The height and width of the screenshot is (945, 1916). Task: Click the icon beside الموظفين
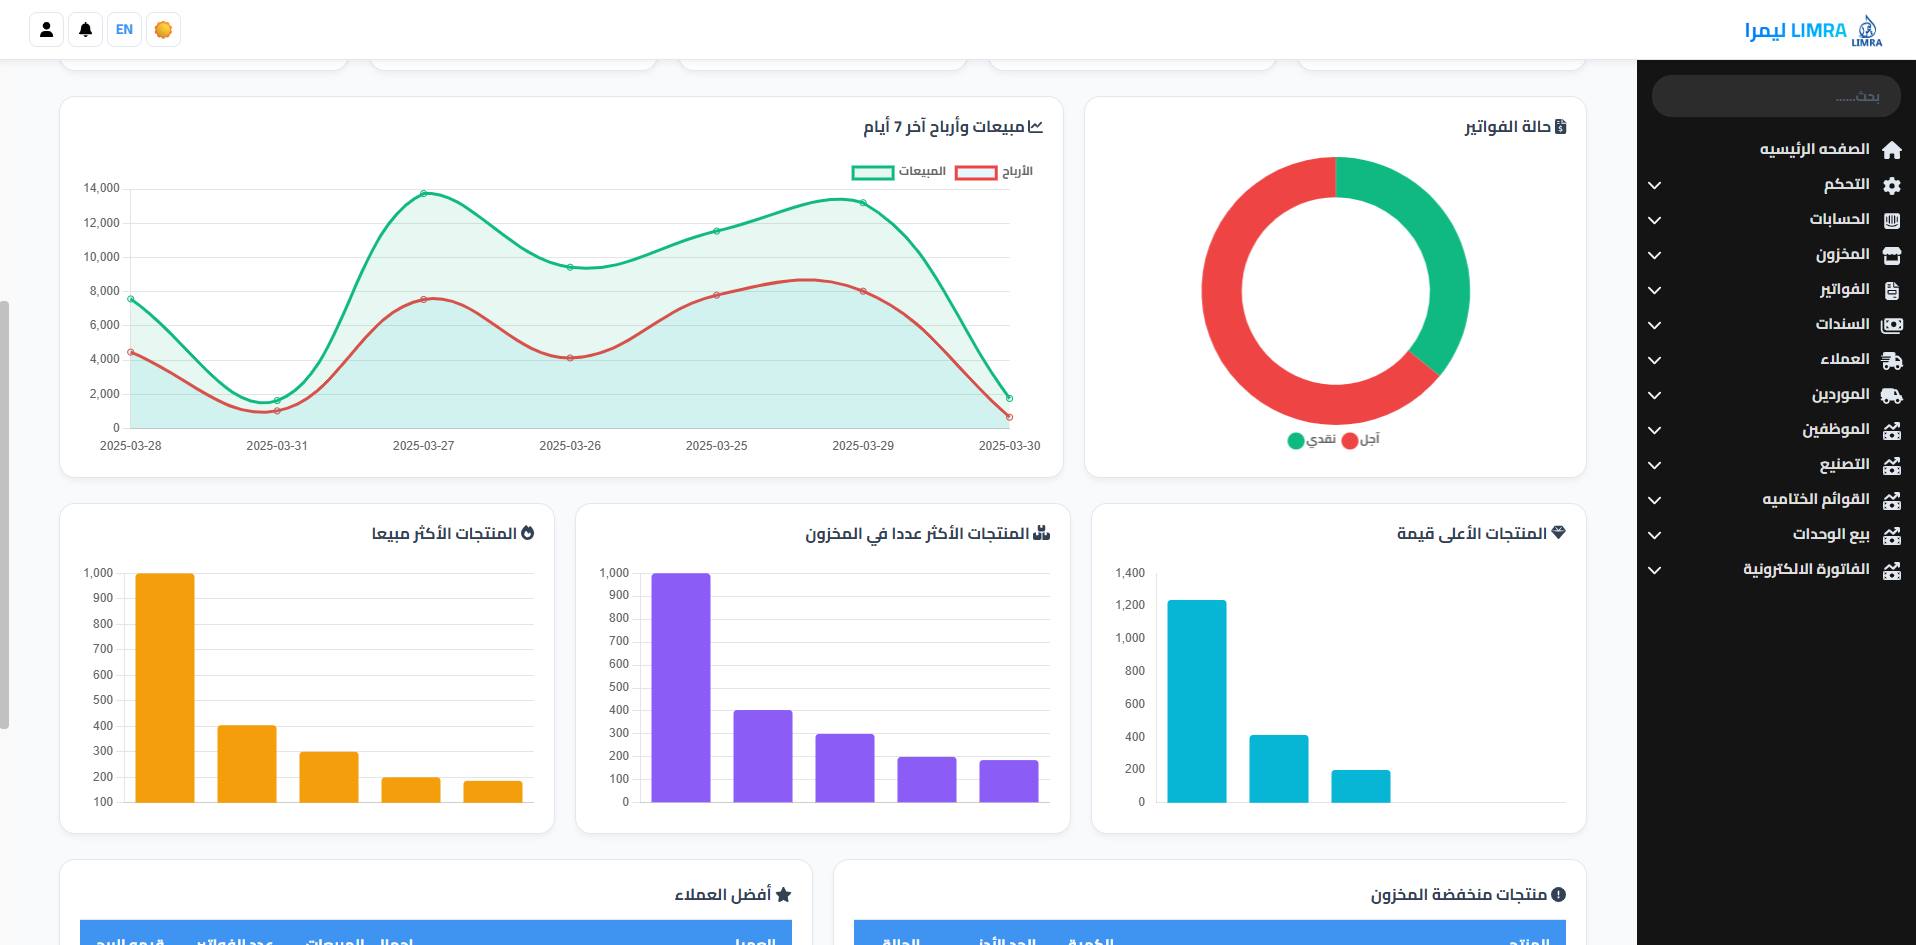[x=1891, y=430]
